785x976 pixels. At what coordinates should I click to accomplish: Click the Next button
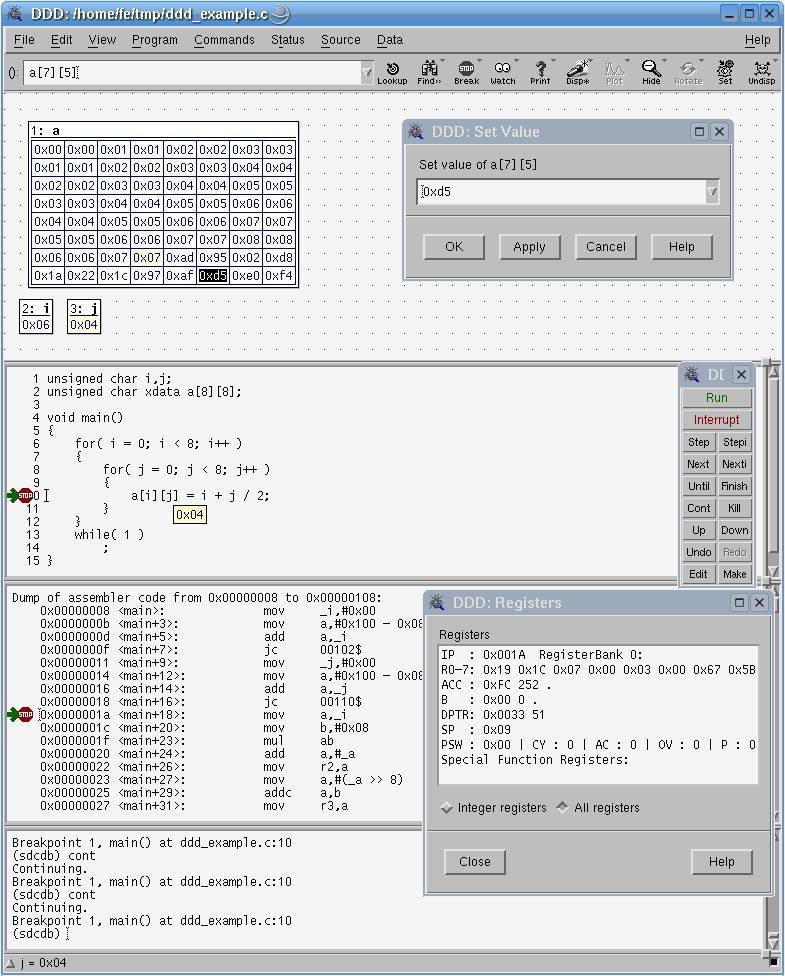(698, 464)
